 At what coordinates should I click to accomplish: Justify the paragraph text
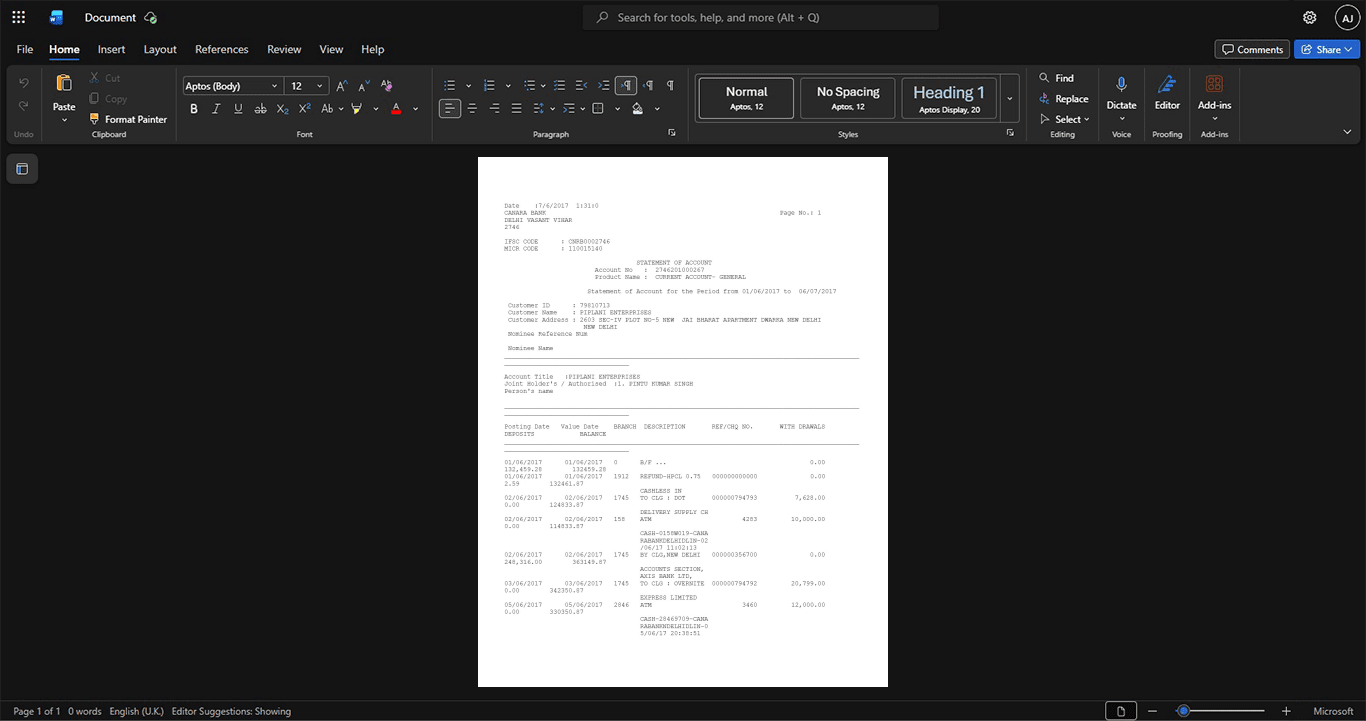point(516,108)
